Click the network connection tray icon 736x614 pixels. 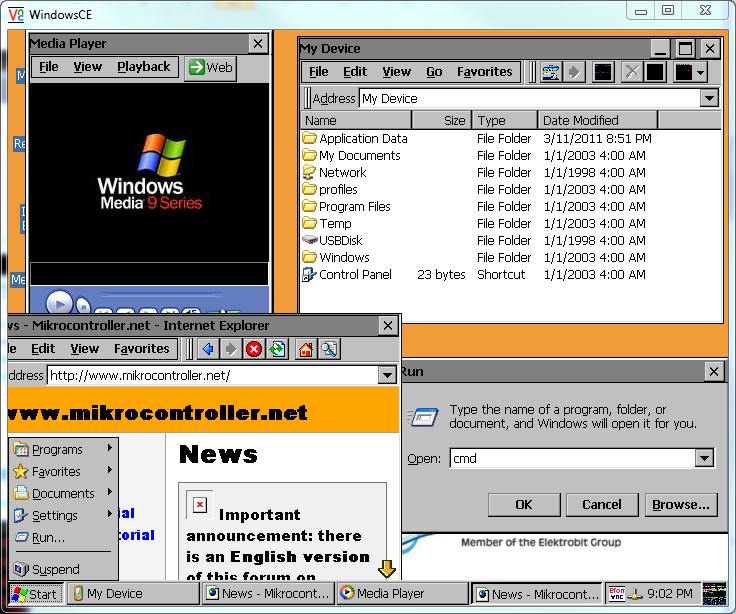click(x=635, y=594)
